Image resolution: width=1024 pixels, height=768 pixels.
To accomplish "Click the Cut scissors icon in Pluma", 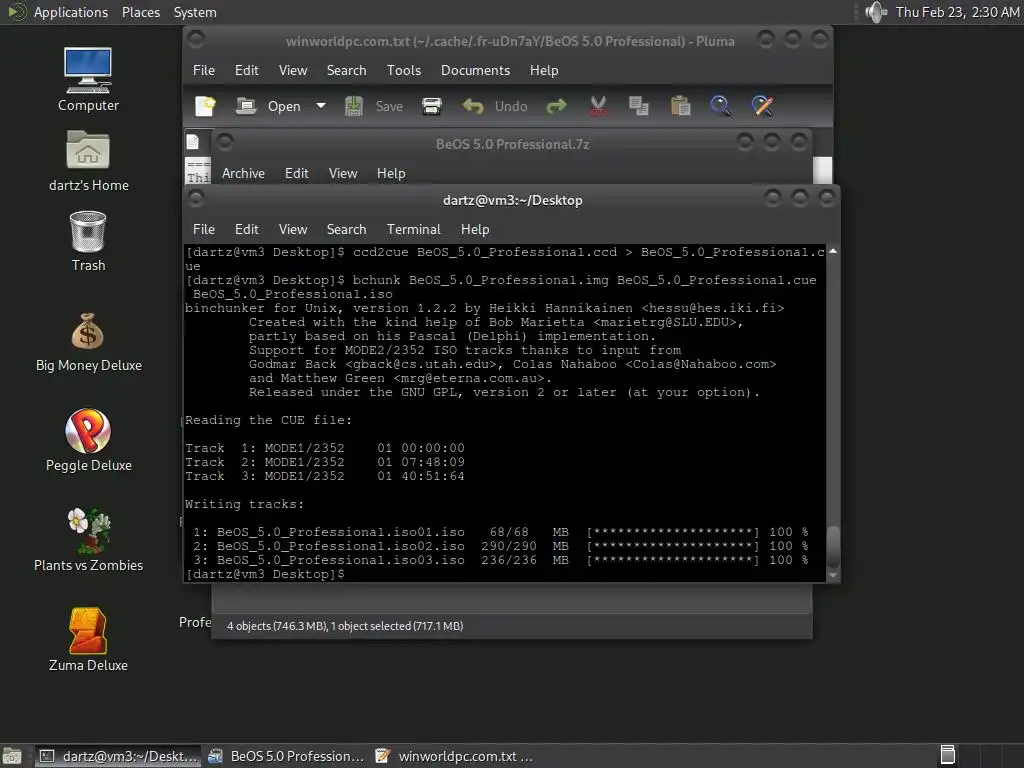I will click(598, 106).
